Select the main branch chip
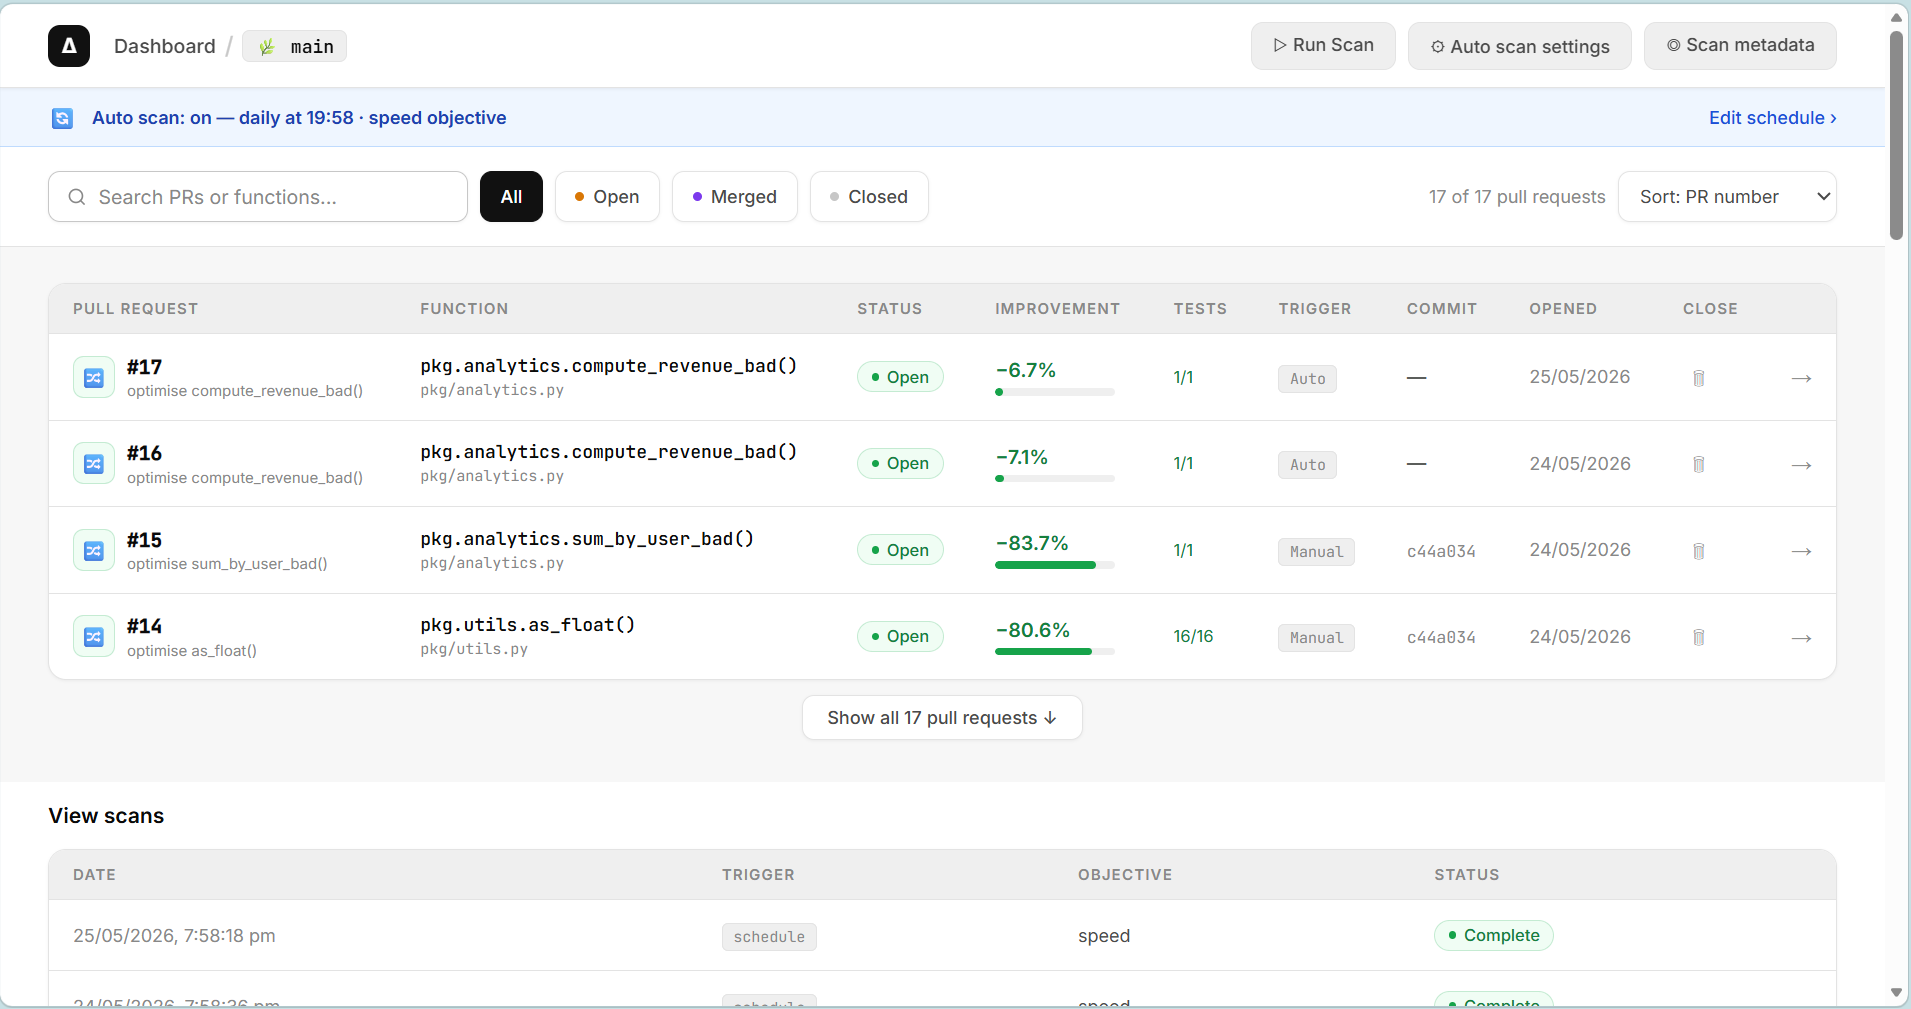This screenshot has height=1009, width=1911. [295, 47]
